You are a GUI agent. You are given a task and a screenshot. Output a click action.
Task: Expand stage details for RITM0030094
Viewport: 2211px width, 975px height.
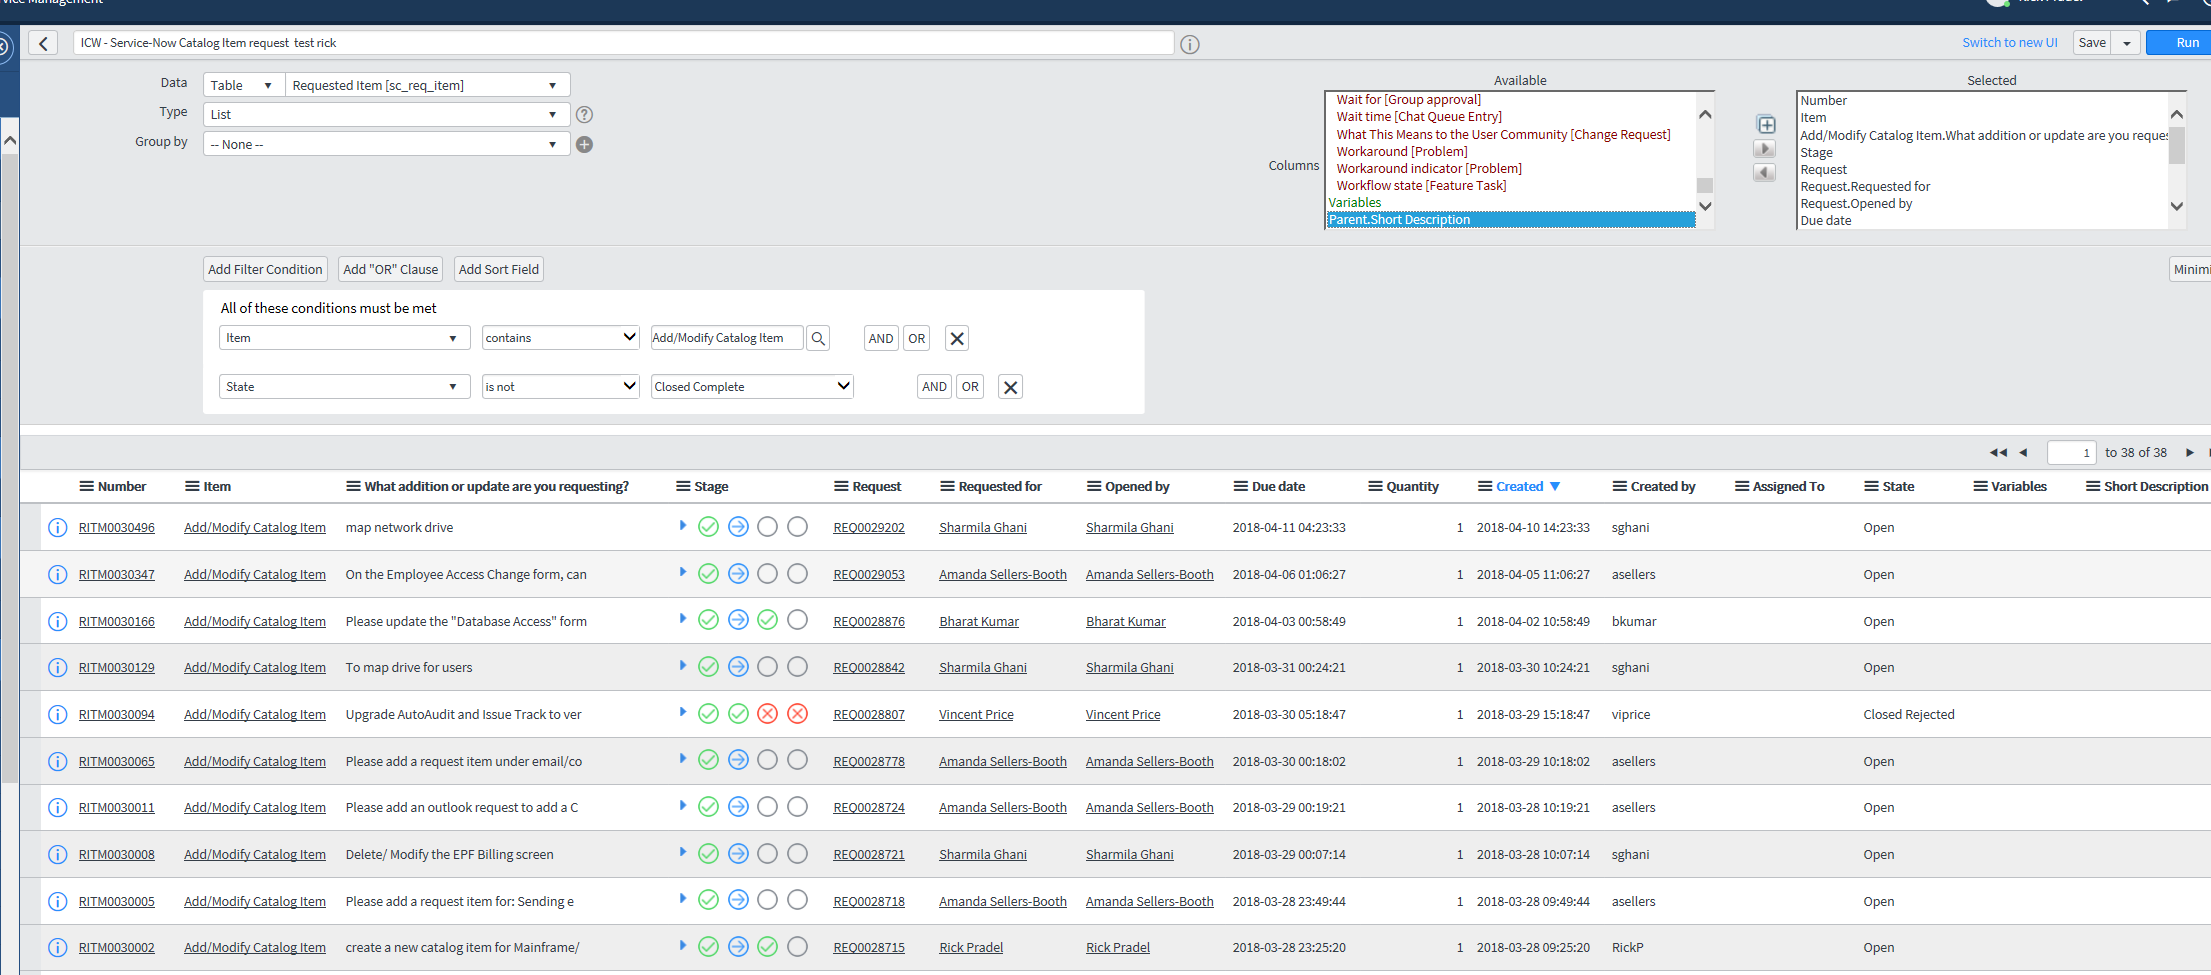683,713
